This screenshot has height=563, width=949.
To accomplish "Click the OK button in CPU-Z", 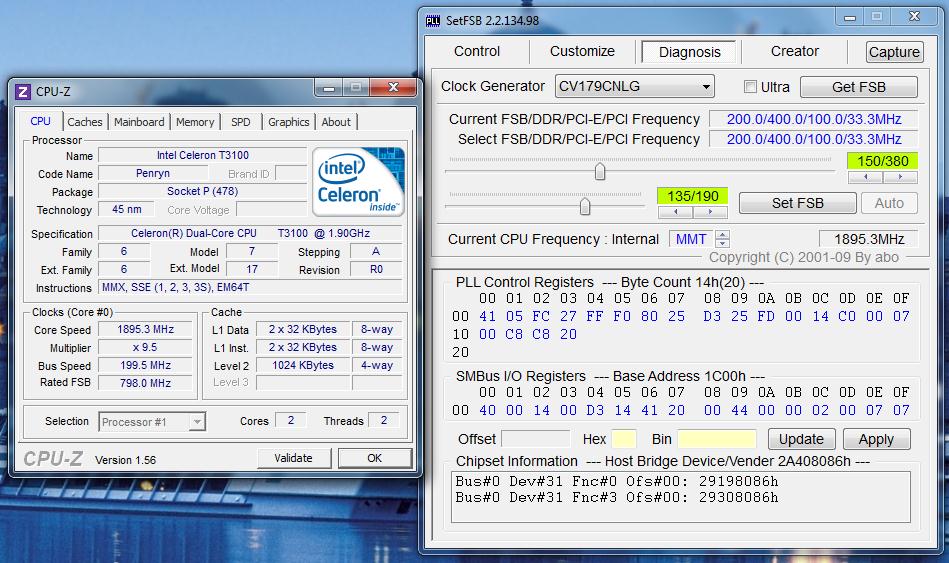I will pyautogui.click(x=375, y=458).
